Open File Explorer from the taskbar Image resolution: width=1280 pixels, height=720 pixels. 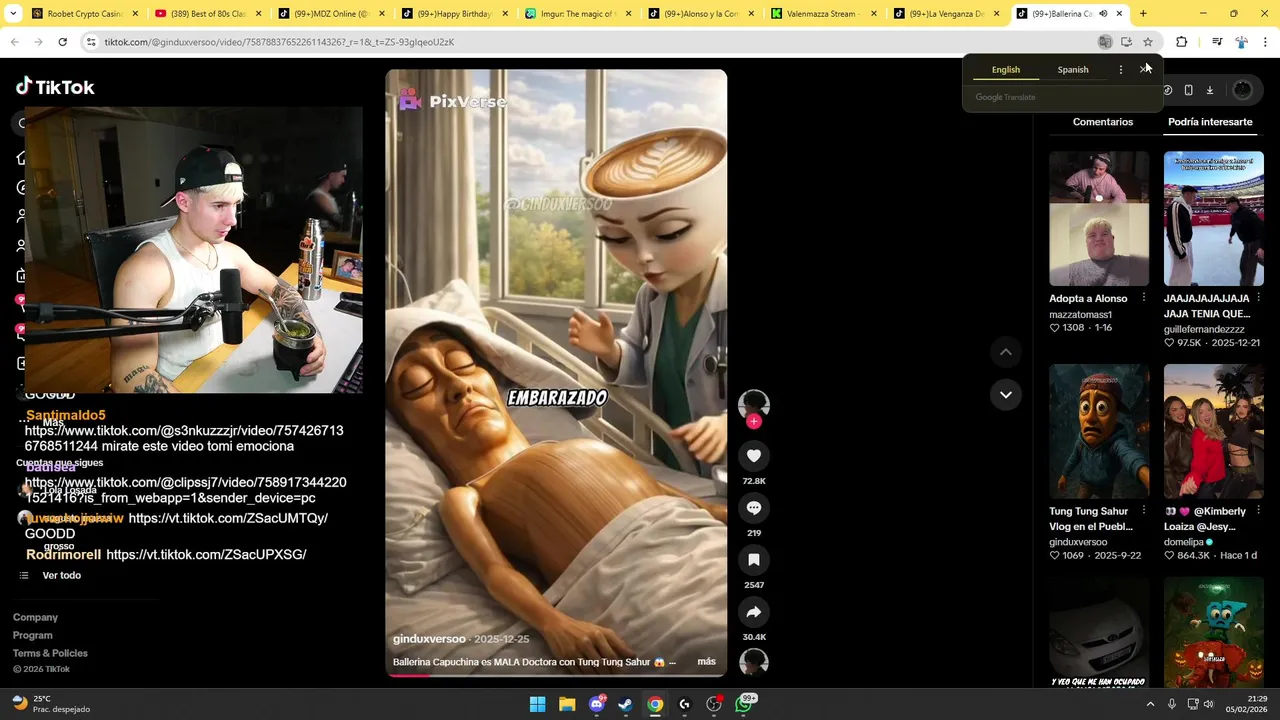[x=567, y=704]
